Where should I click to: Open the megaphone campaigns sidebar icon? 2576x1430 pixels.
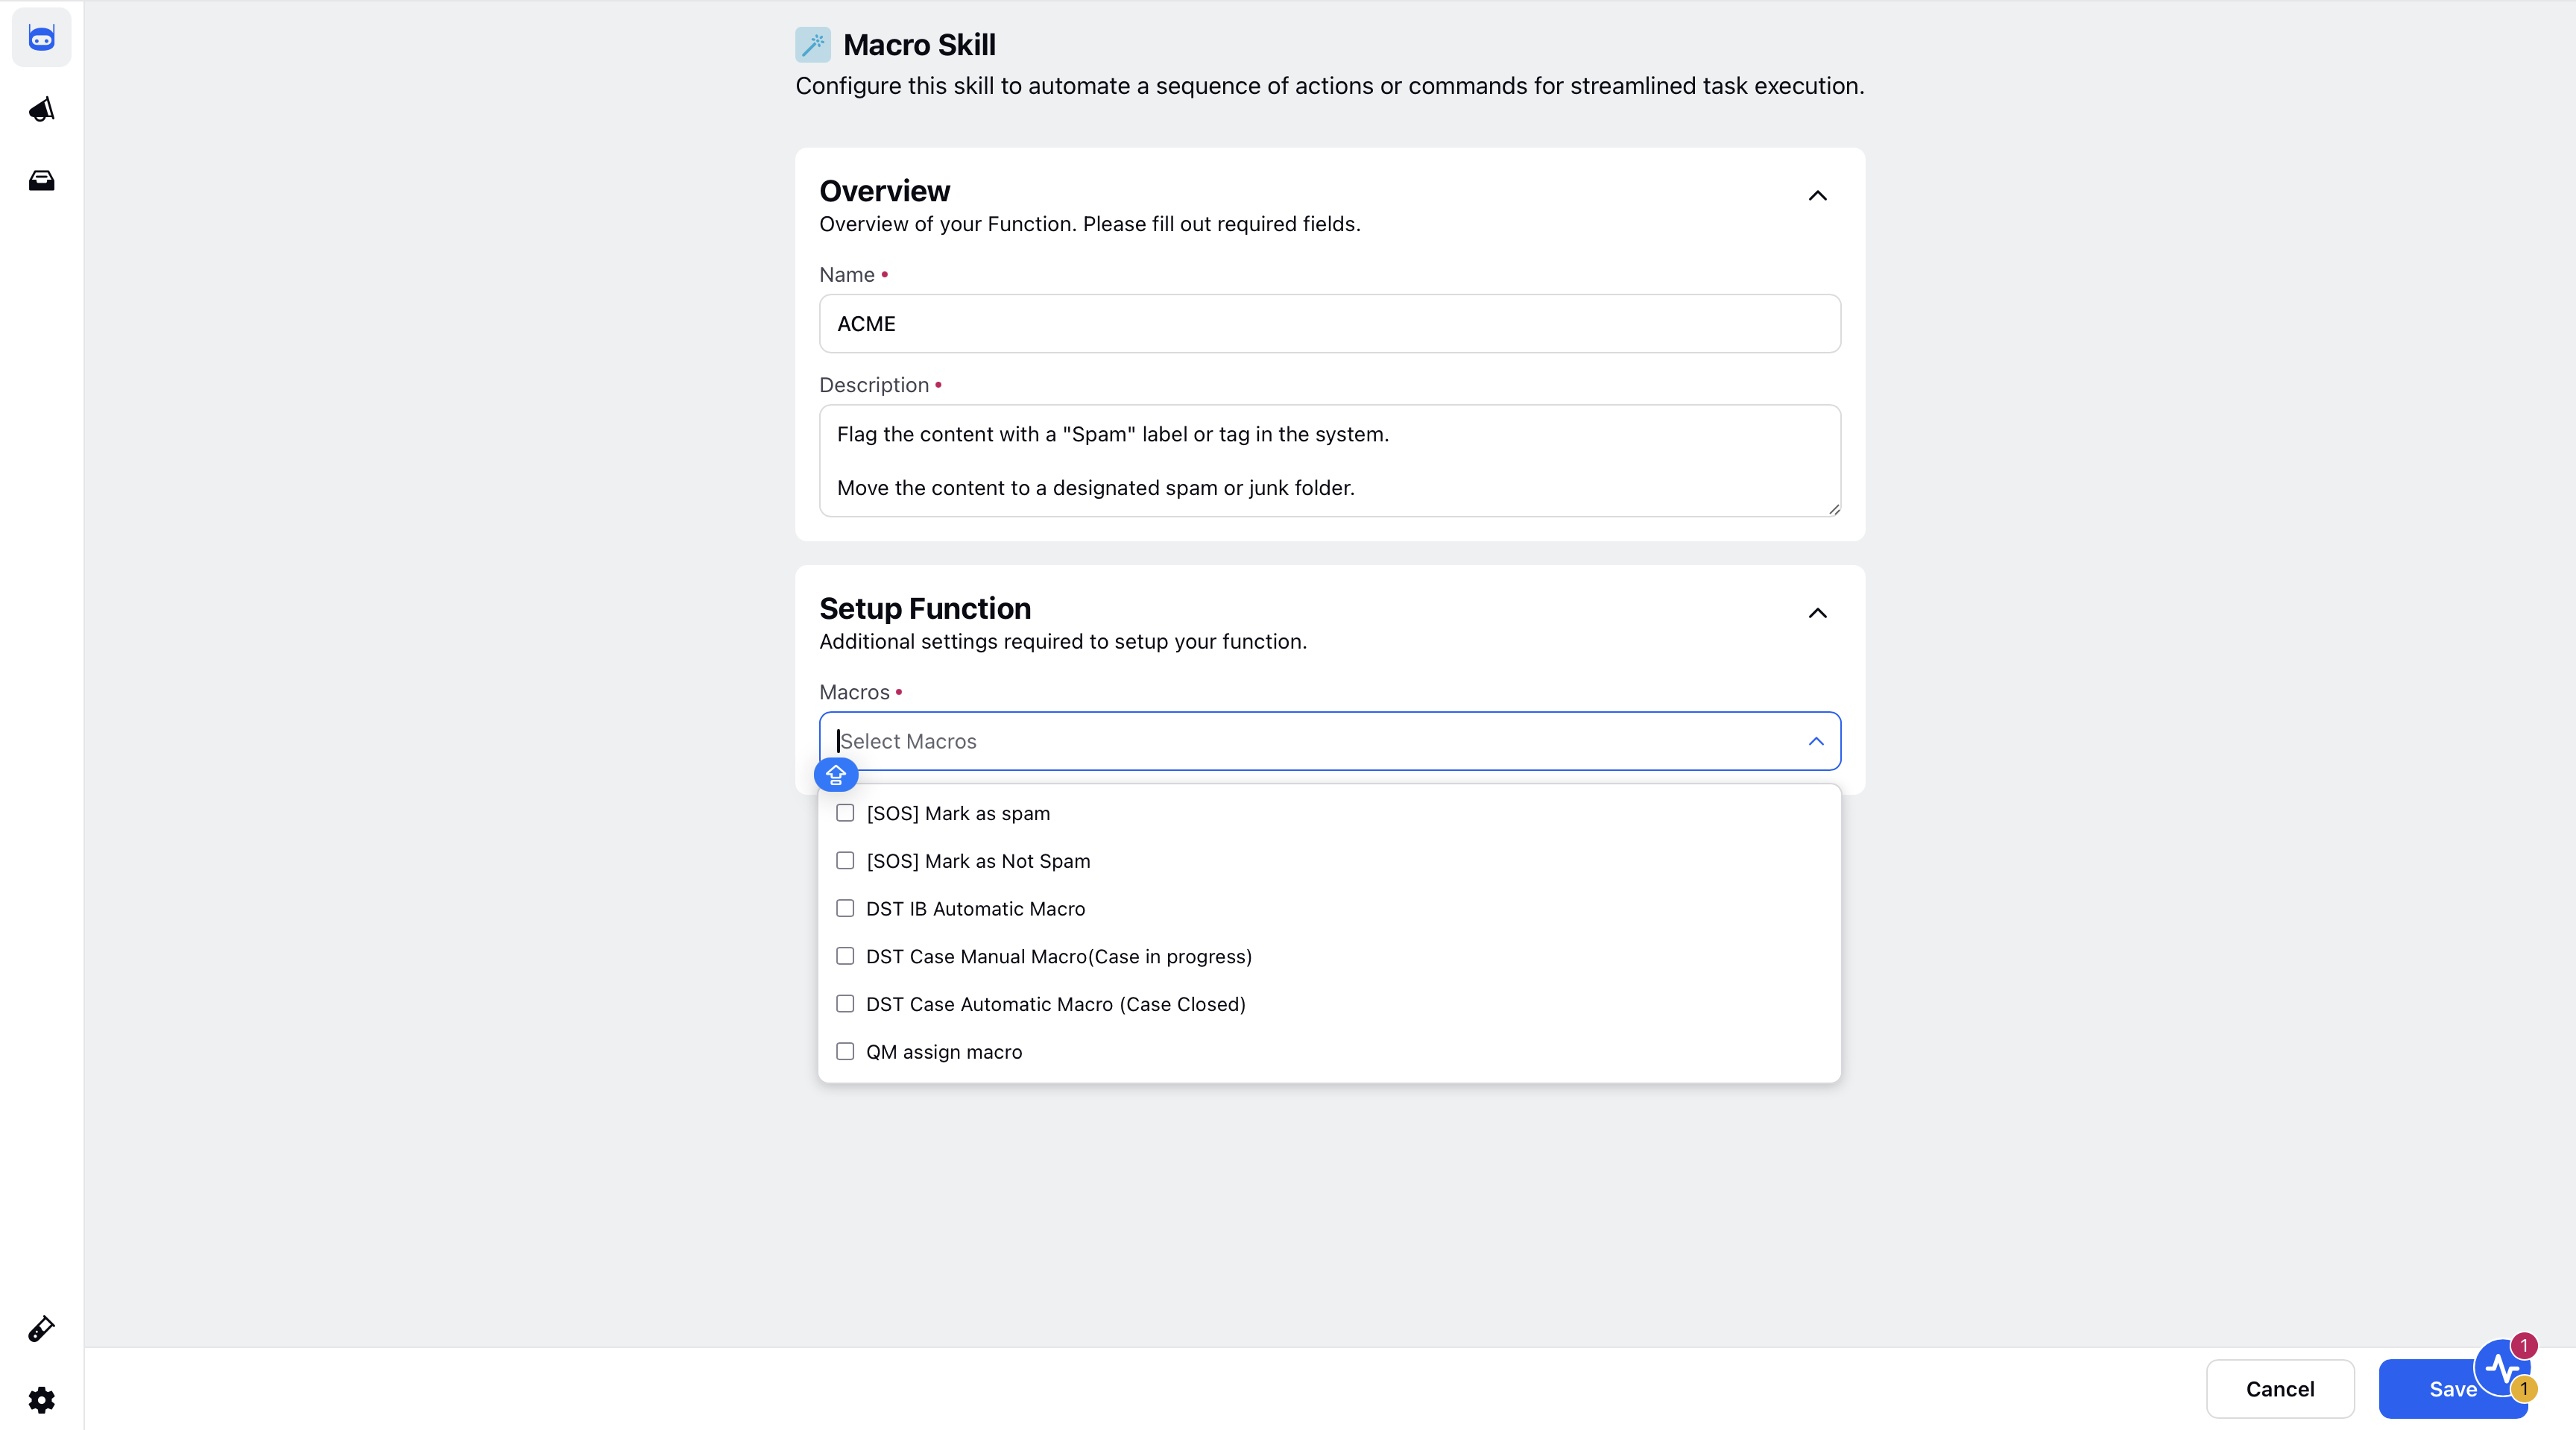click(x=41, y=109)
